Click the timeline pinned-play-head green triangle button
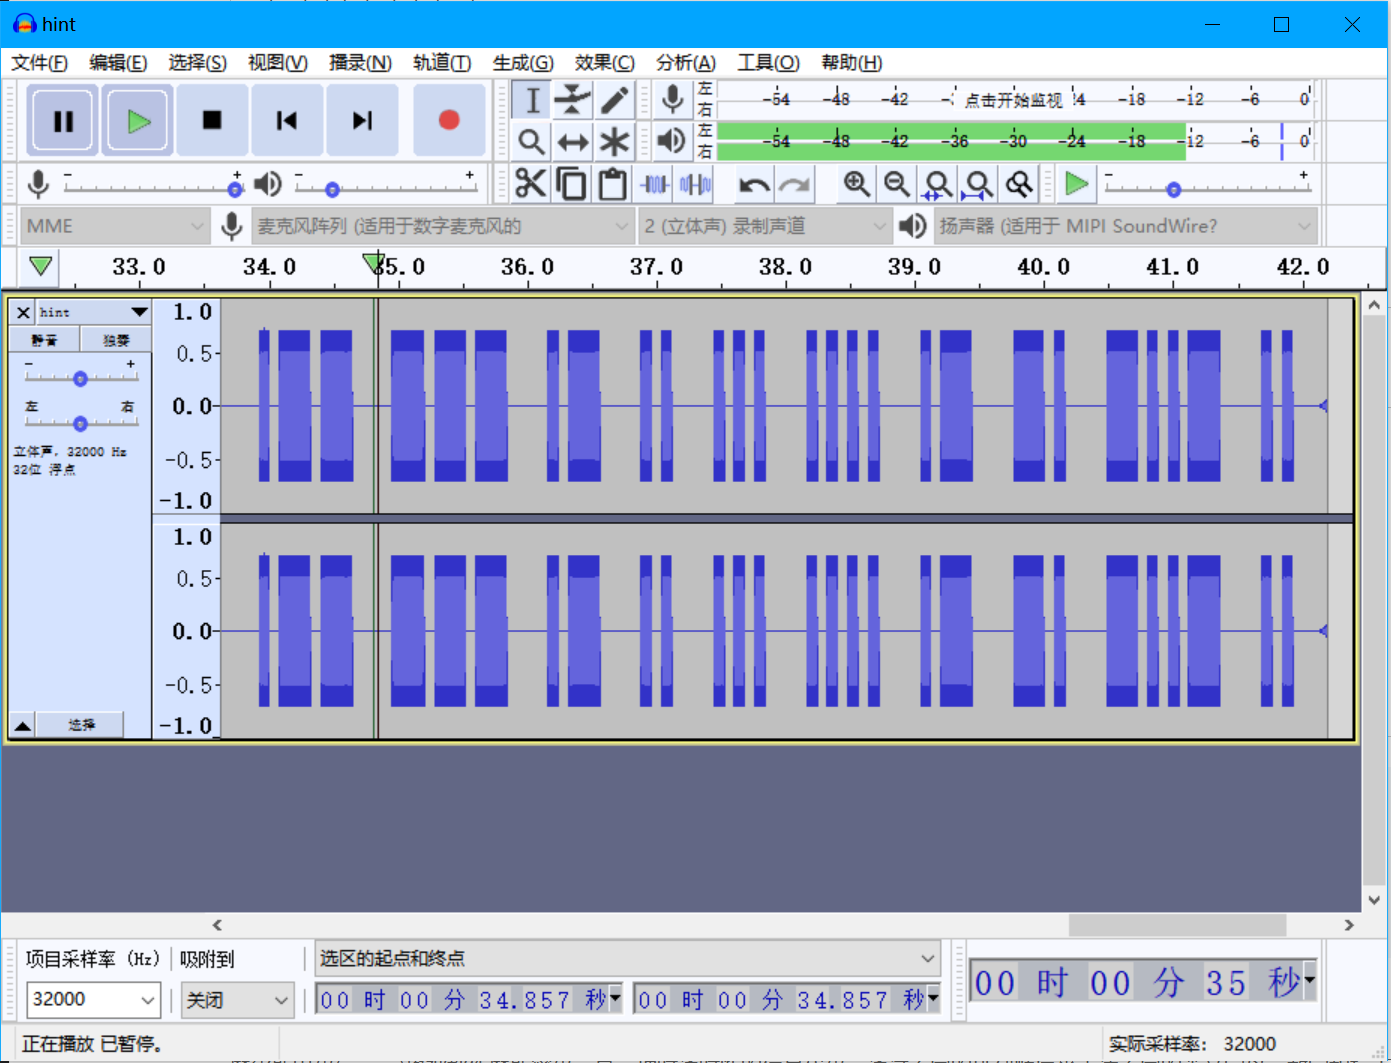This screenshot has width=1391, height=1063. 41,267
